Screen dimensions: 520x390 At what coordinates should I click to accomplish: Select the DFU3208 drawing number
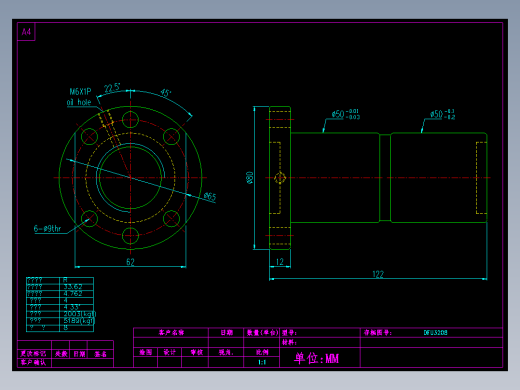[x=435, y=332]
